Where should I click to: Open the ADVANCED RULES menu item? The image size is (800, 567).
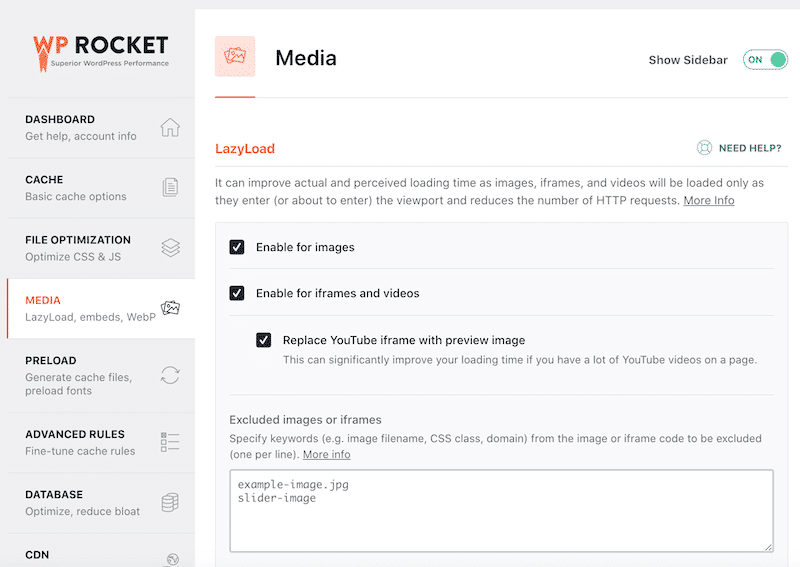tap(101, 442)
